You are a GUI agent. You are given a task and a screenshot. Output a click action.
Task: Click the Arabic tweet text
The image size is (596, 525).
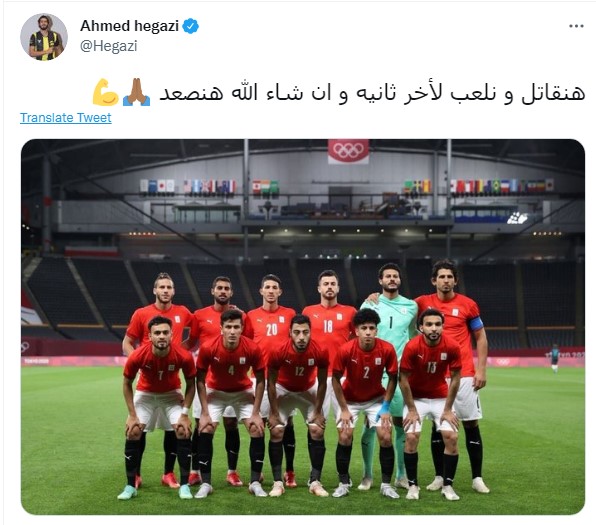pyautogui.click(x=372, y=93)
